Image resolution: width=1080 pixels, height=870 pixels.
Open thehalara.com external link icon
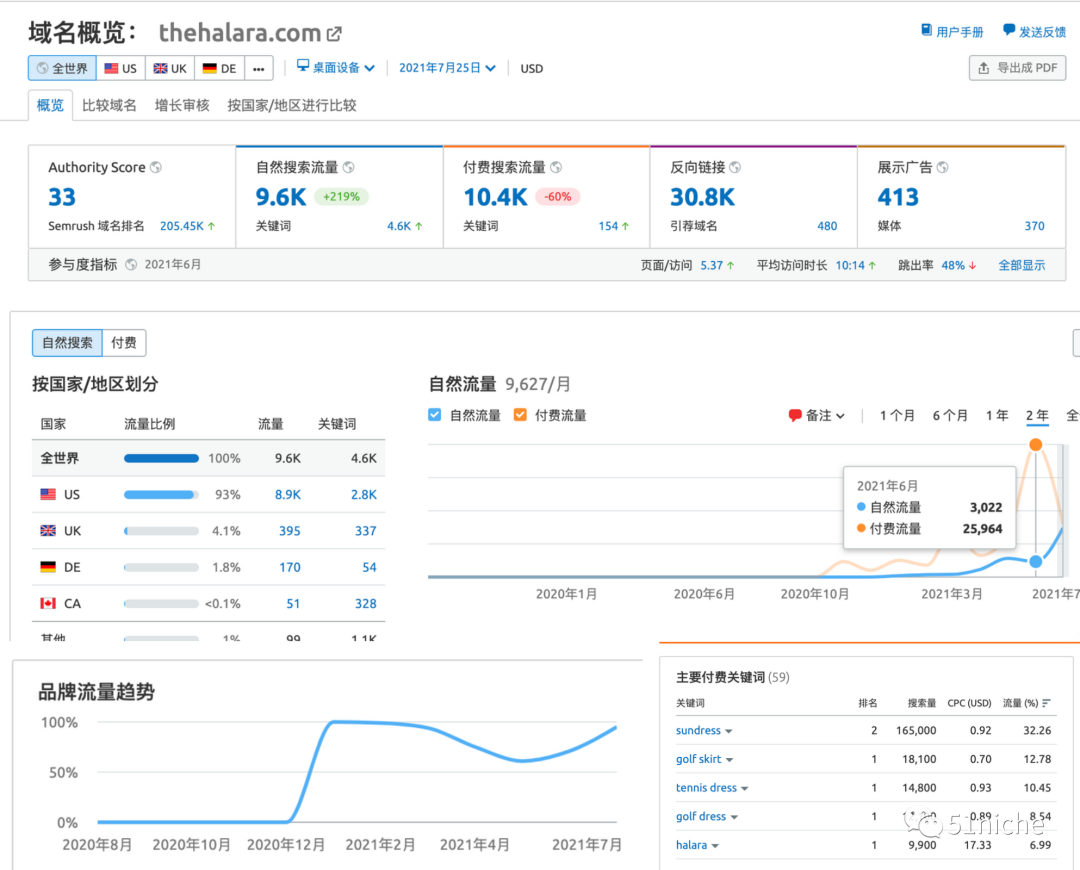pyautogui.click(x=335, y=33)
